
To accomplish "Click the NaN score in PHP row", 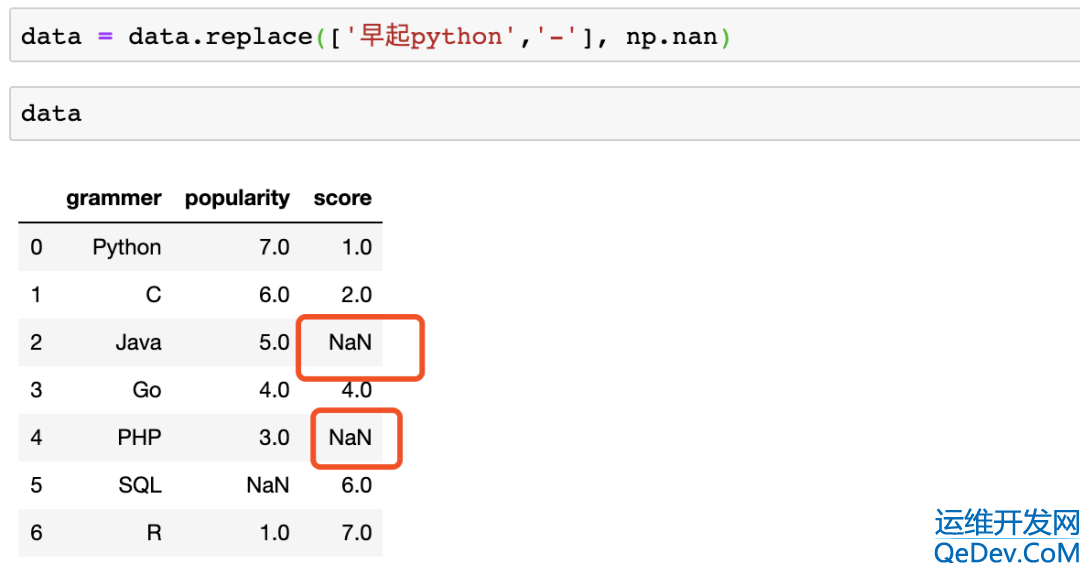I will point(350,437).
